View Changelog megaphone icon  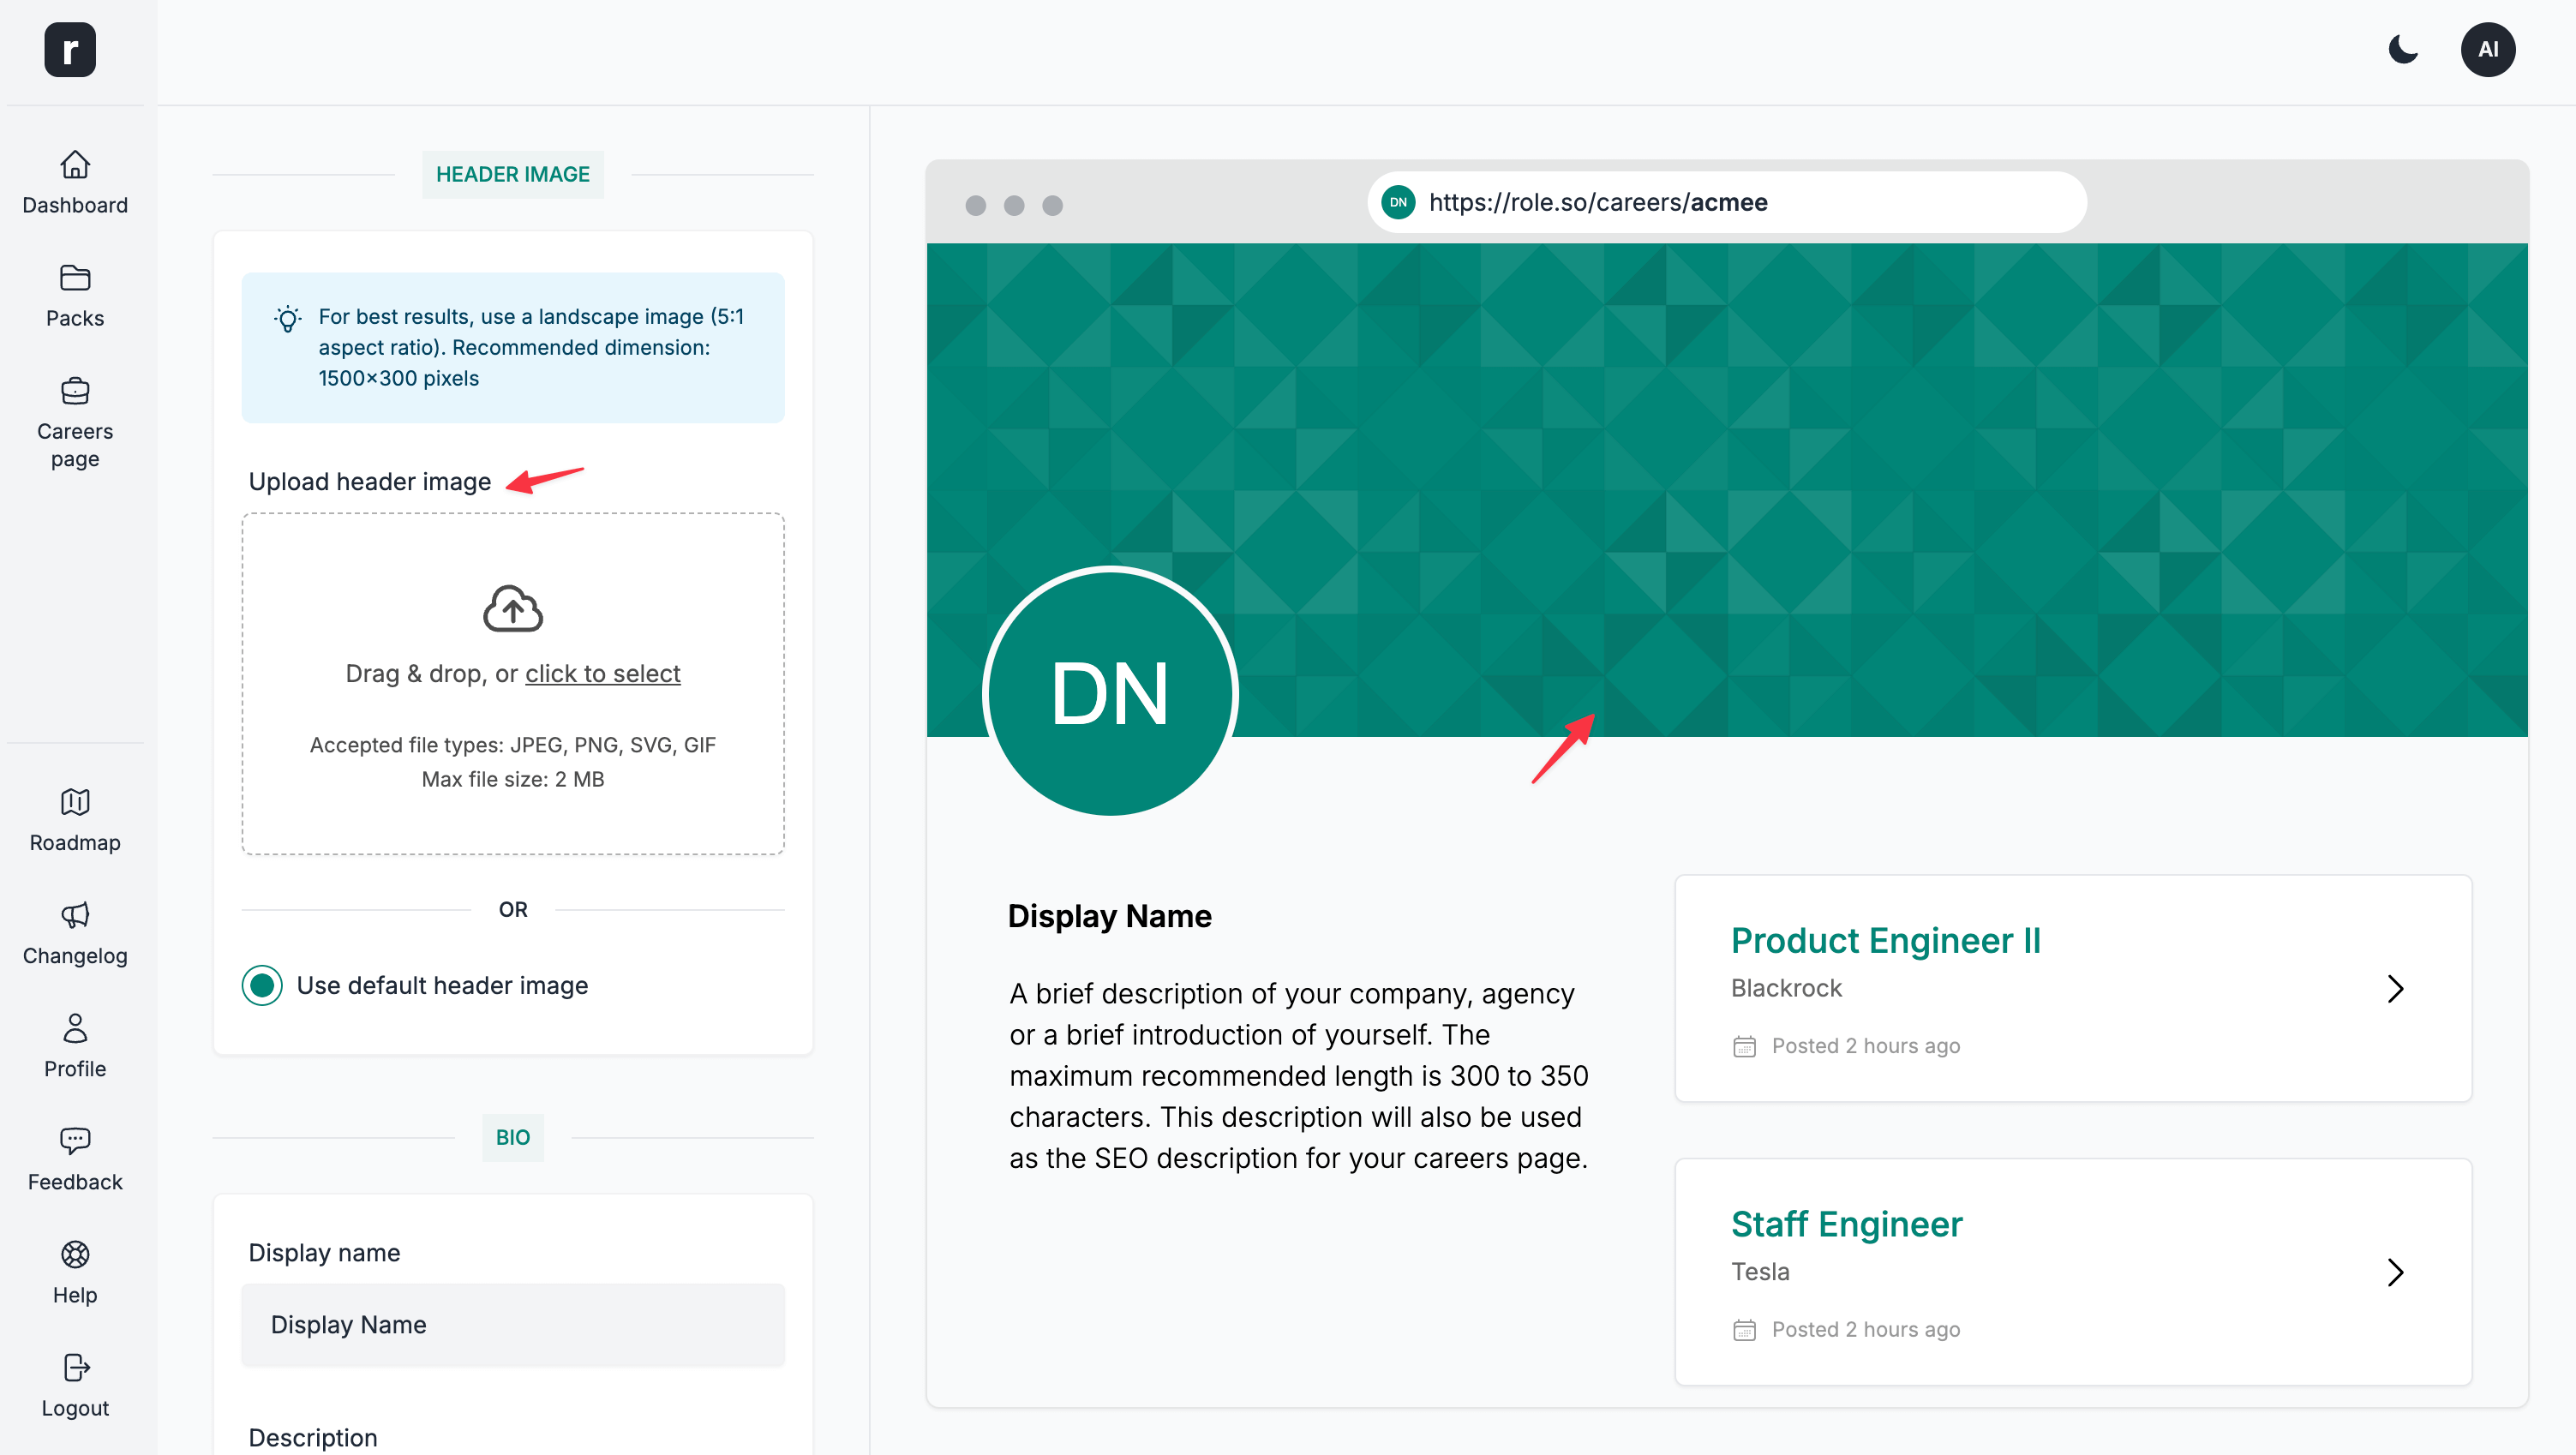(x=75, y=915)
